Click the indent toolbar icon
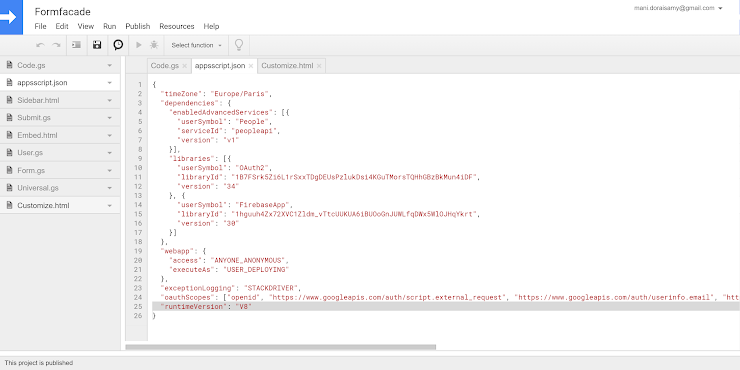The width and height of the screenshot is (740, 370). coord(76,45)
